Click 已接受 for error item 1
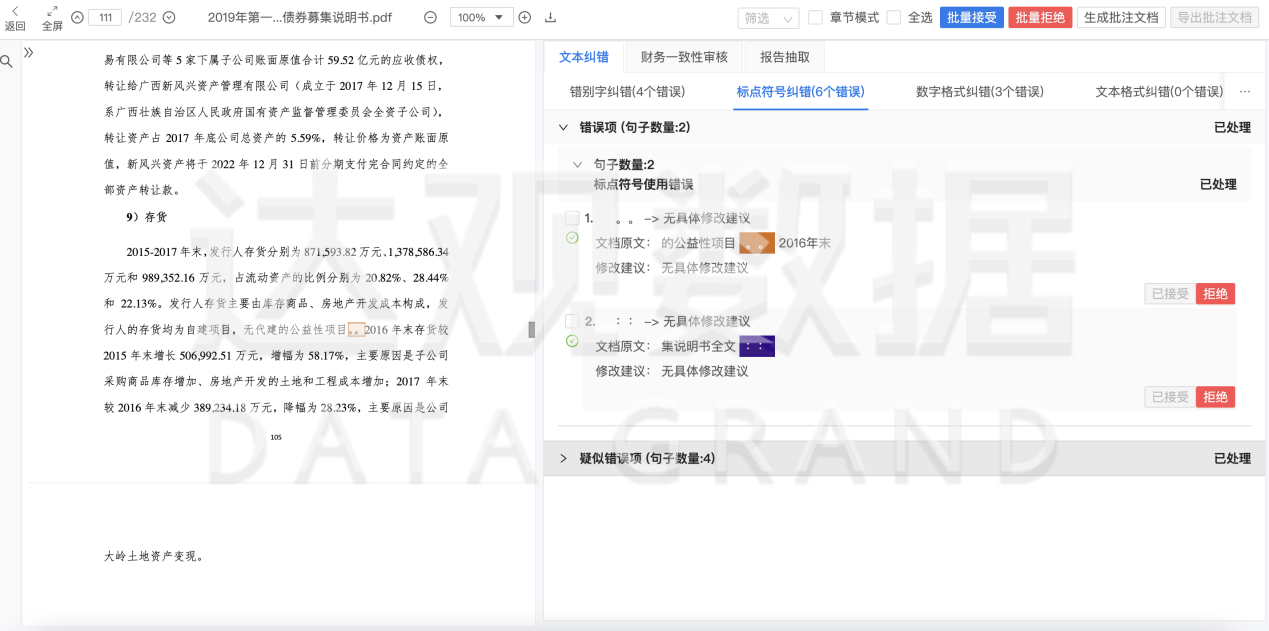The height and width of the screenshot is (631, 1269). click(1170, 294)
